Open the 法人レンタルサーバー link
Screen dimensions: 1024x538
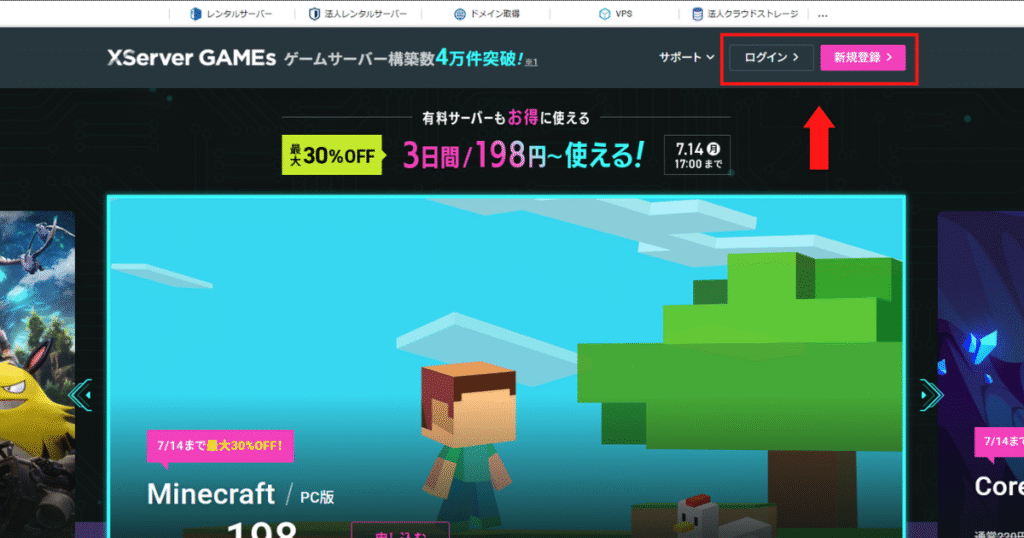click(357, 14)
